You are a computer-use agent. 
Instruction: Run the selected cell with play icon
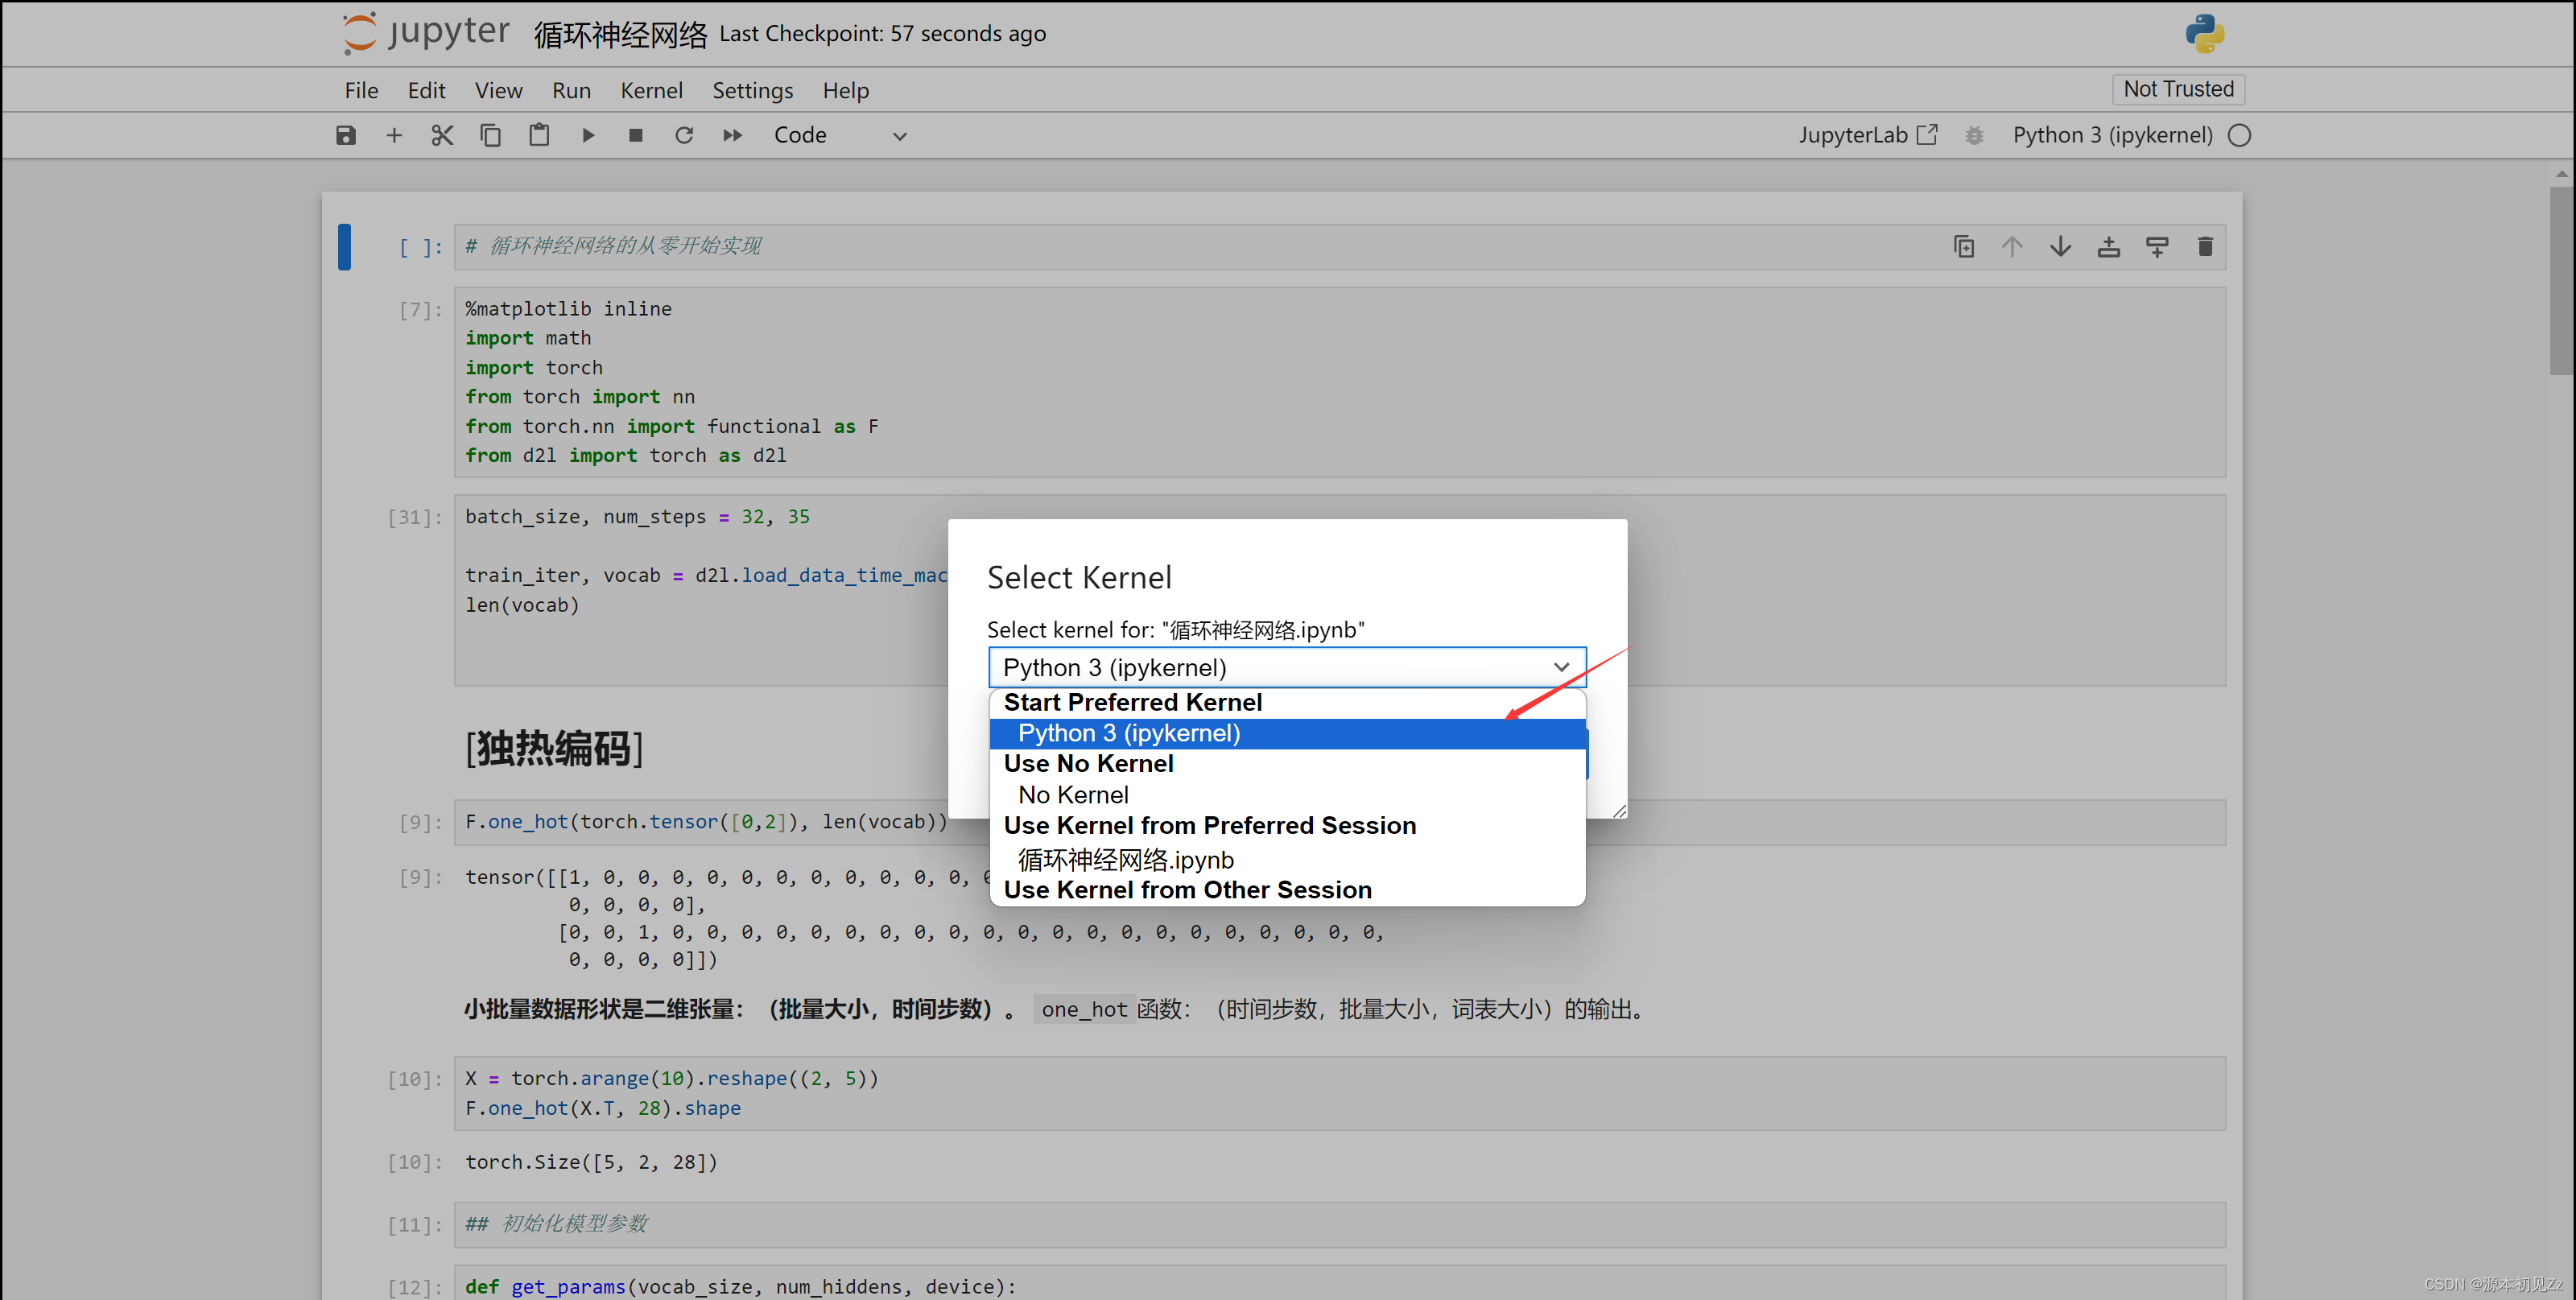pos(588,135)
